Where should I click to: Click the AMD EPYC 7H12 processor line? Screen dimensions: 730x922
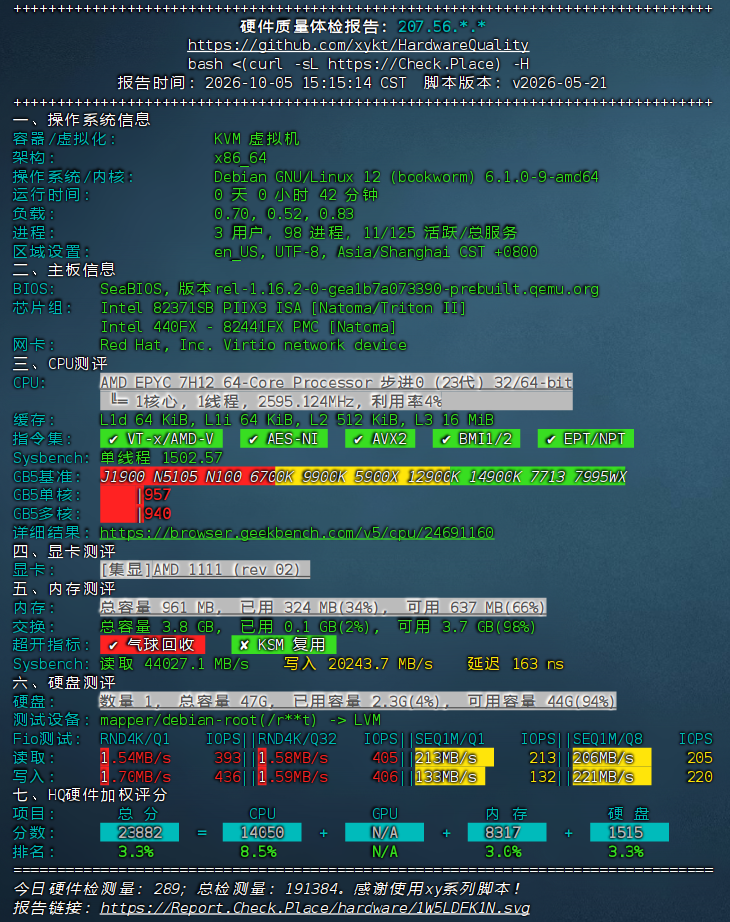pyautogui.click(x=336, y=383)
